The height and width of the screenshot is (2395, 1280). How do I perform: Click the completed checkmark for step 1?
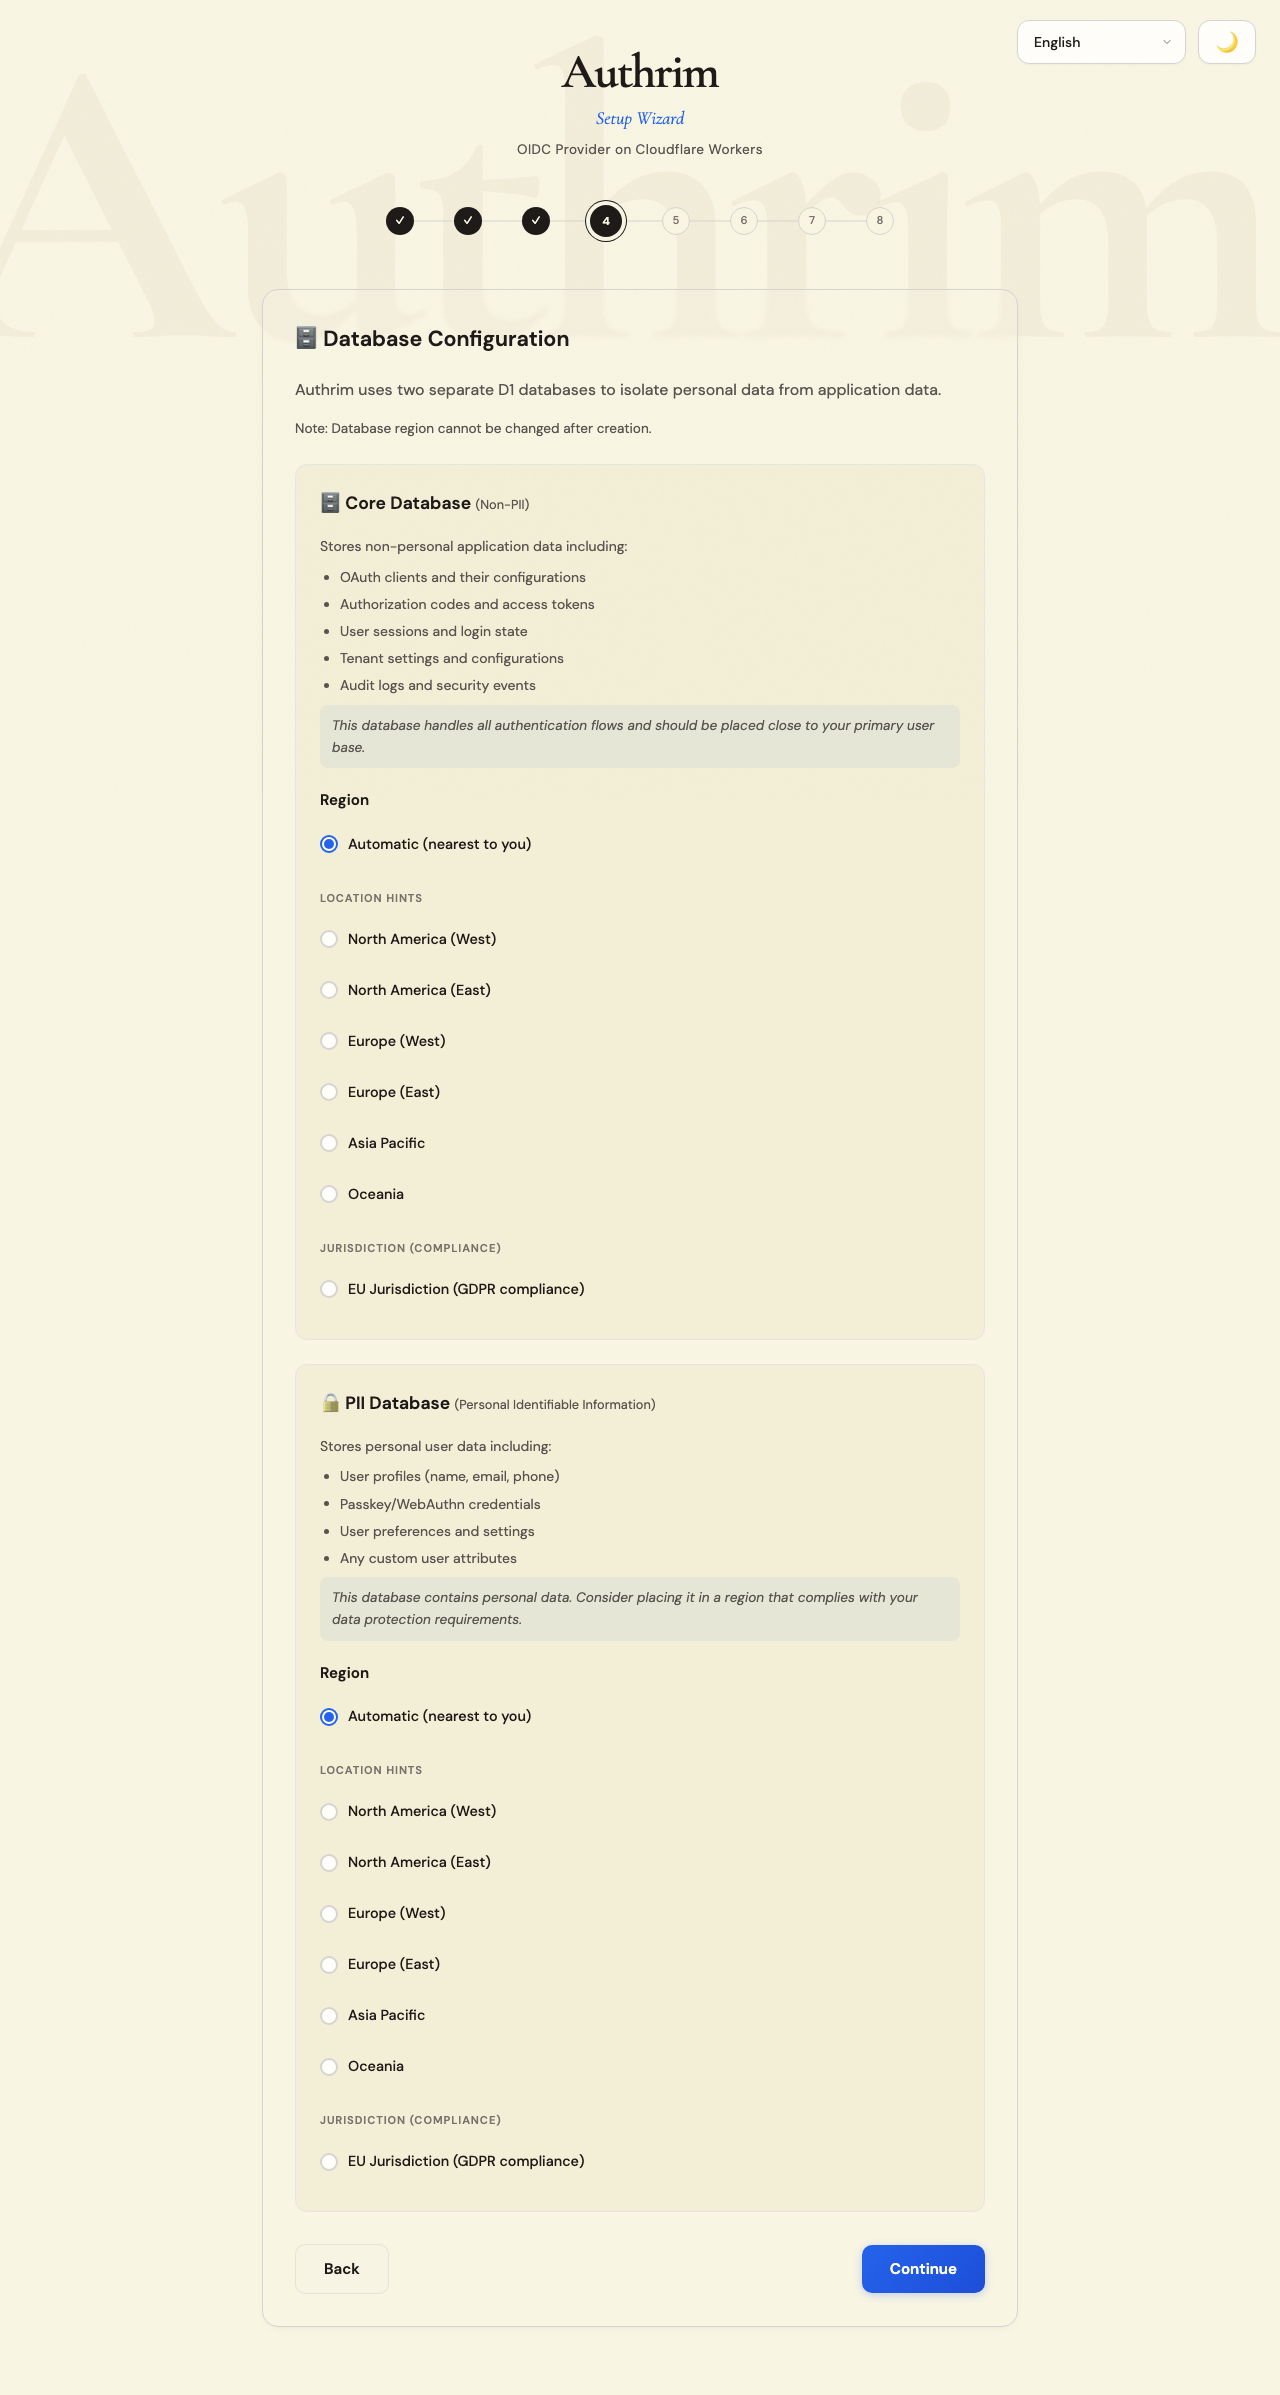pos(400,220)
